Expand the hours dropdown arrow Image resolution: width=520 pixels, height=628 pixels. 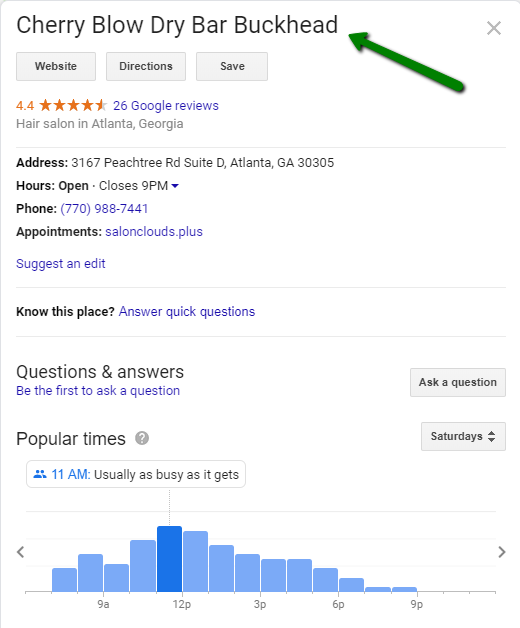point(175,186)
